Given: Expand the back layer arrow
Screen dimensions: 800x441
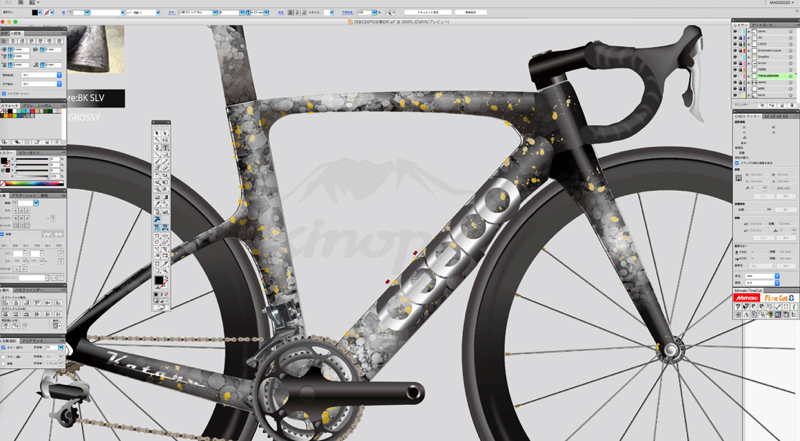Looking at the screenshot, I should click(748, 95).
